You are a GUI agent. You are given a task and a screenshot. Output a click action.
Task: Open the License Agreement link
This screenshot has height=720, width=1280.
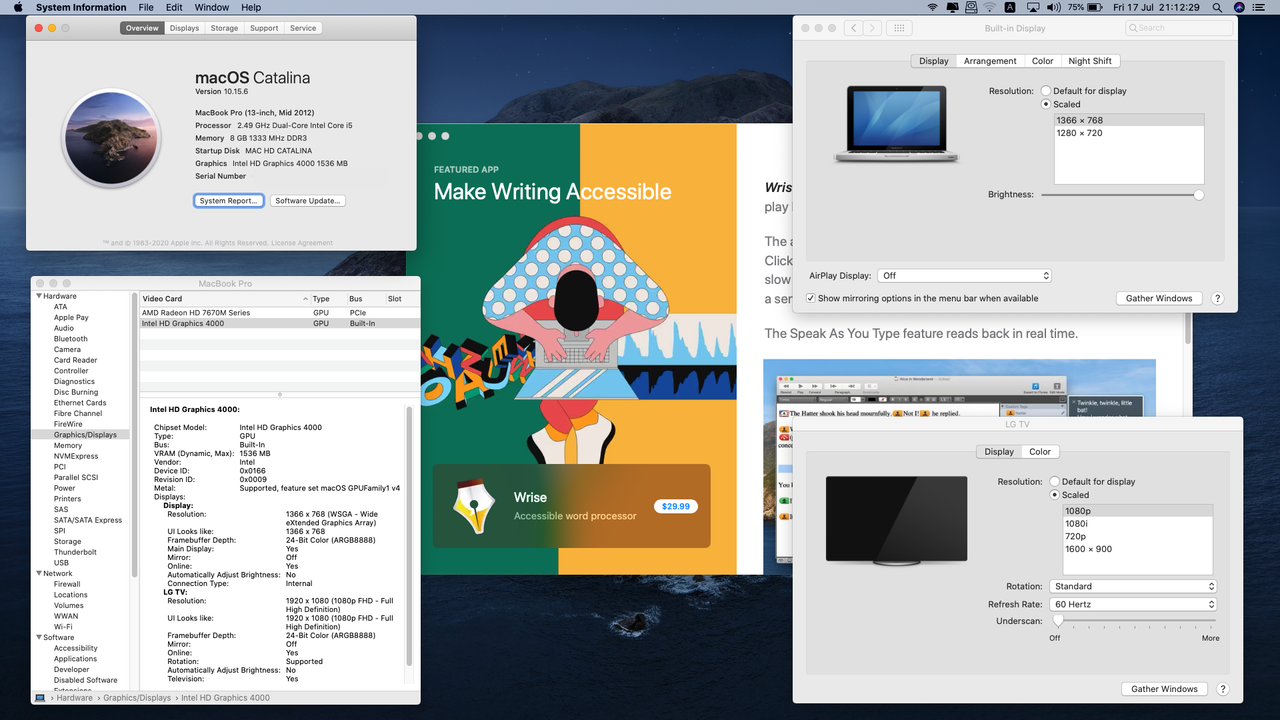(x=302, y=243)
